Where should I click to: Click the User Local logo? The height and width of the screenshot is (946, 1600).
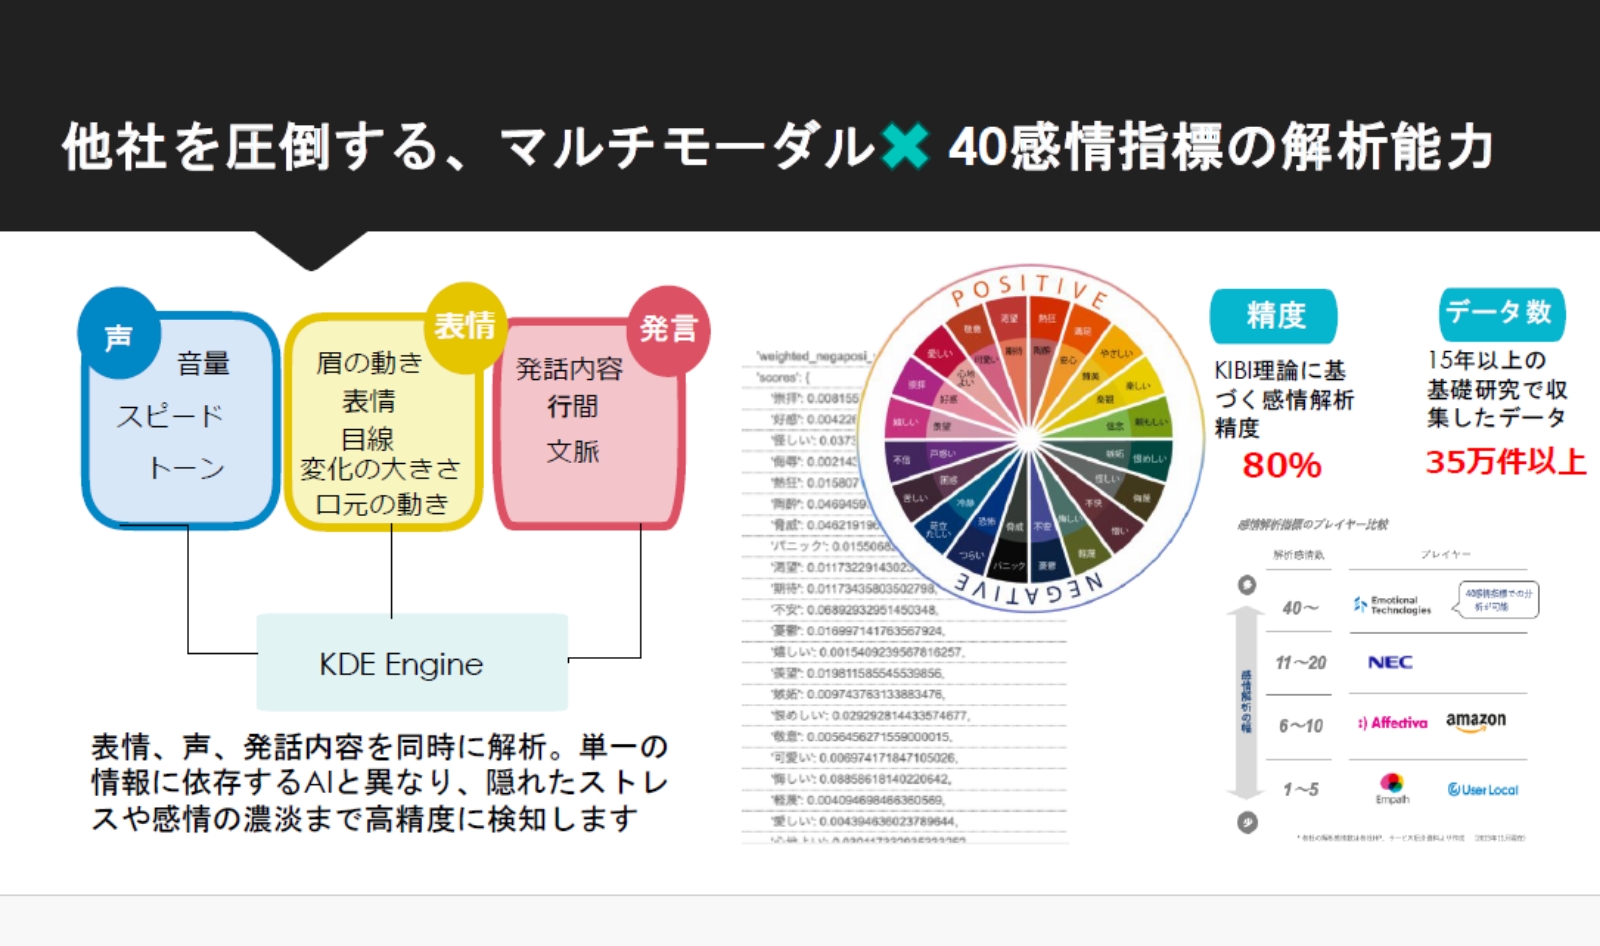(1482, 789)
